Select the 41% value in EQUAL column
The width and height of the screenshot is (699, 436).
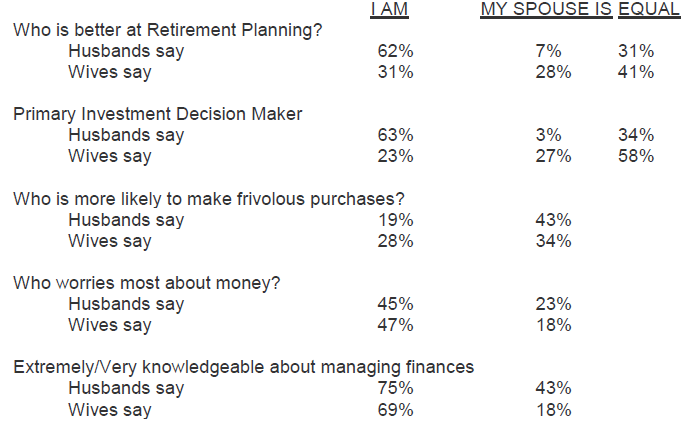pyautogui.click(x=636, y=72)
